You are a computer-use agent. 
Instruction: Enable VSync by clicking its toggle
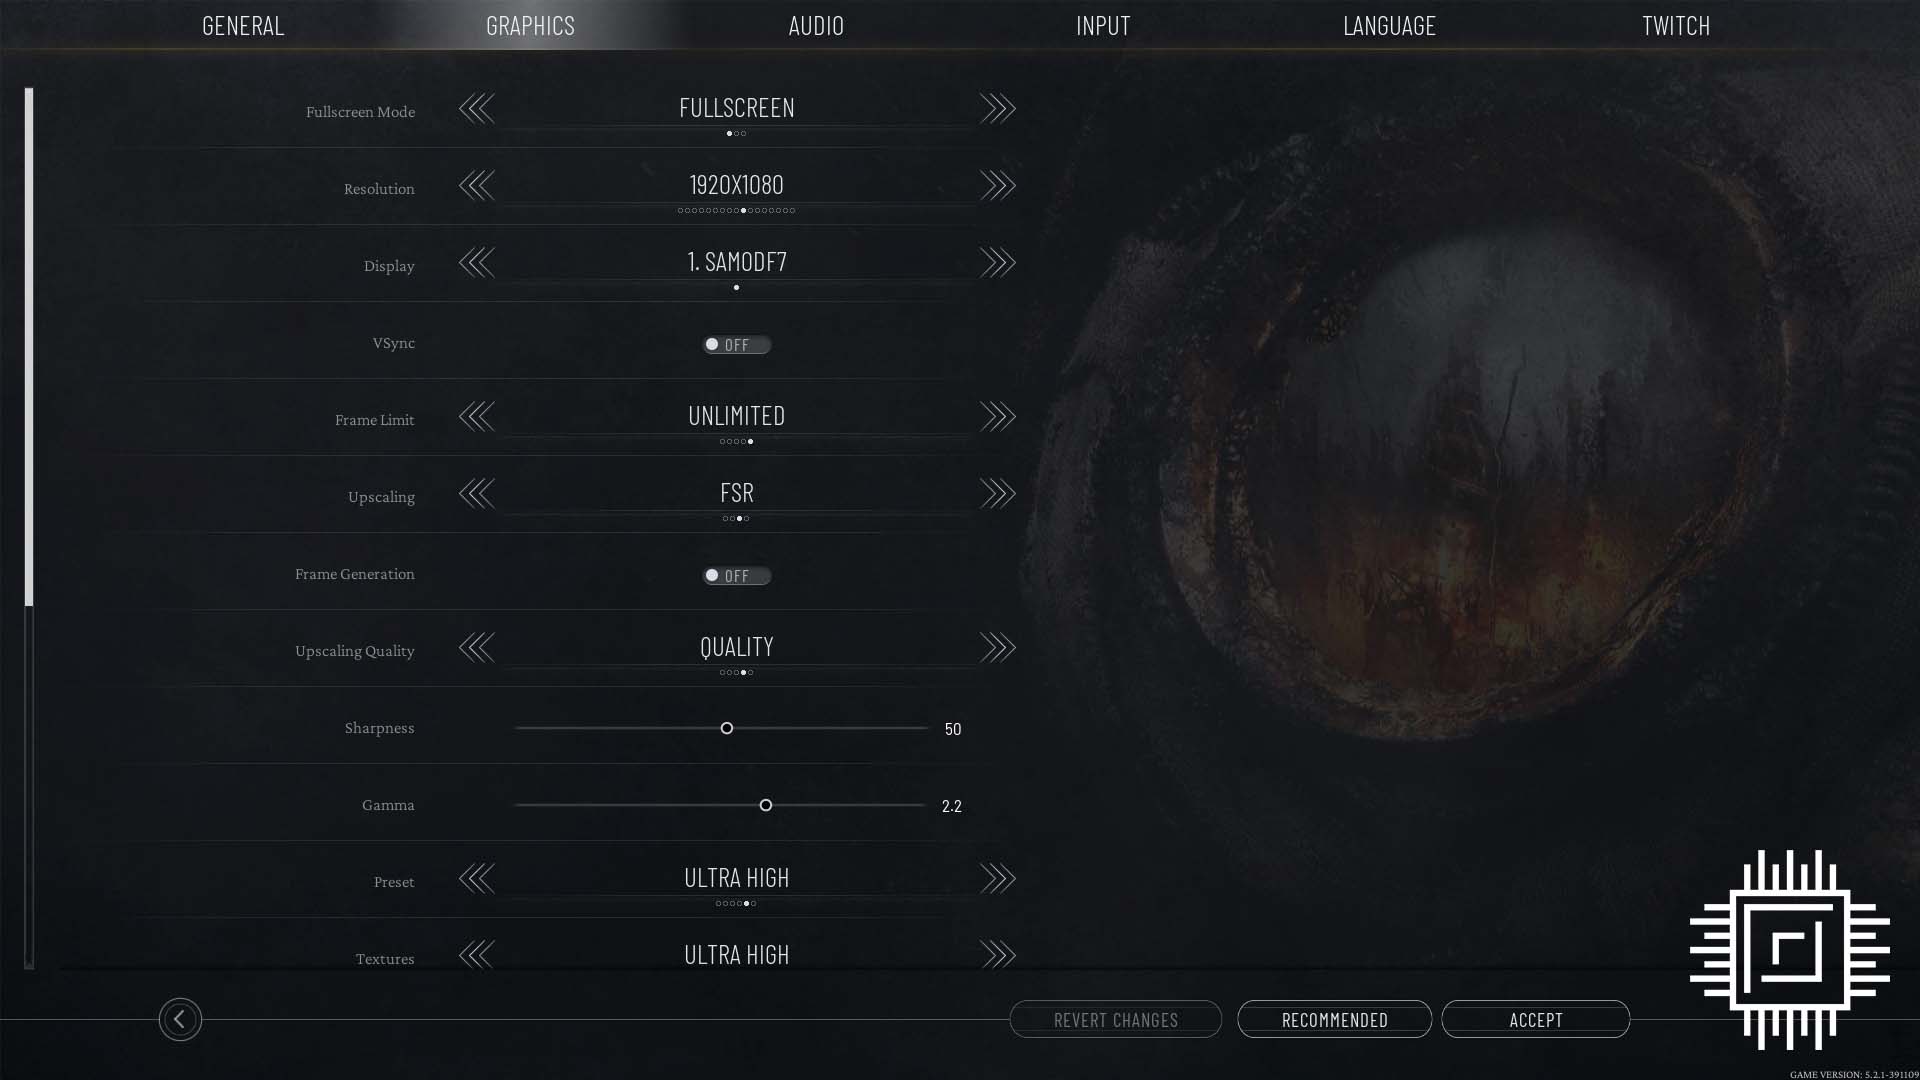[736, 344]
